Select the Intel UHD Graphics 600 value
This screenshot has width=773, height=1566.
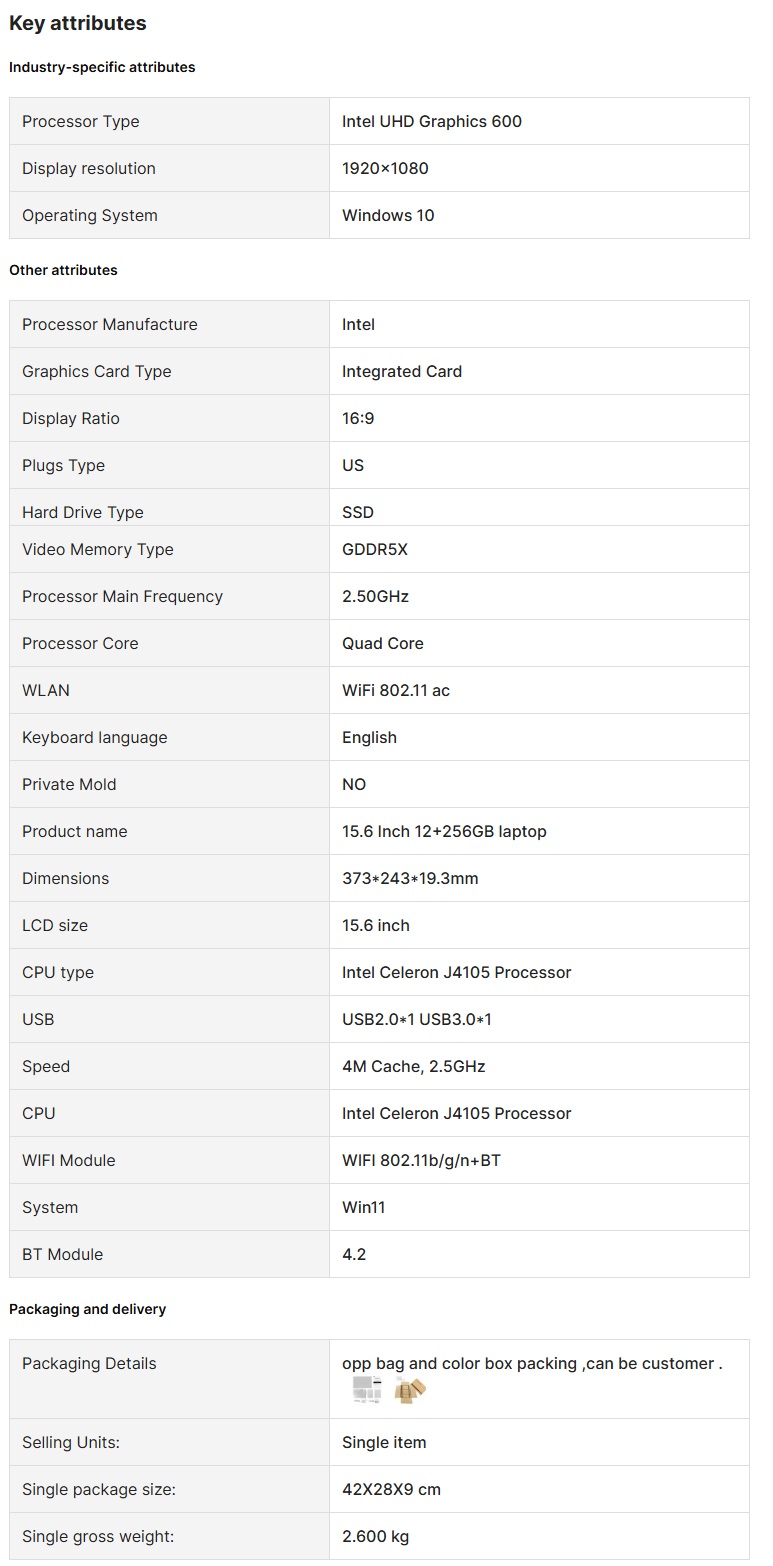[432, 121]
